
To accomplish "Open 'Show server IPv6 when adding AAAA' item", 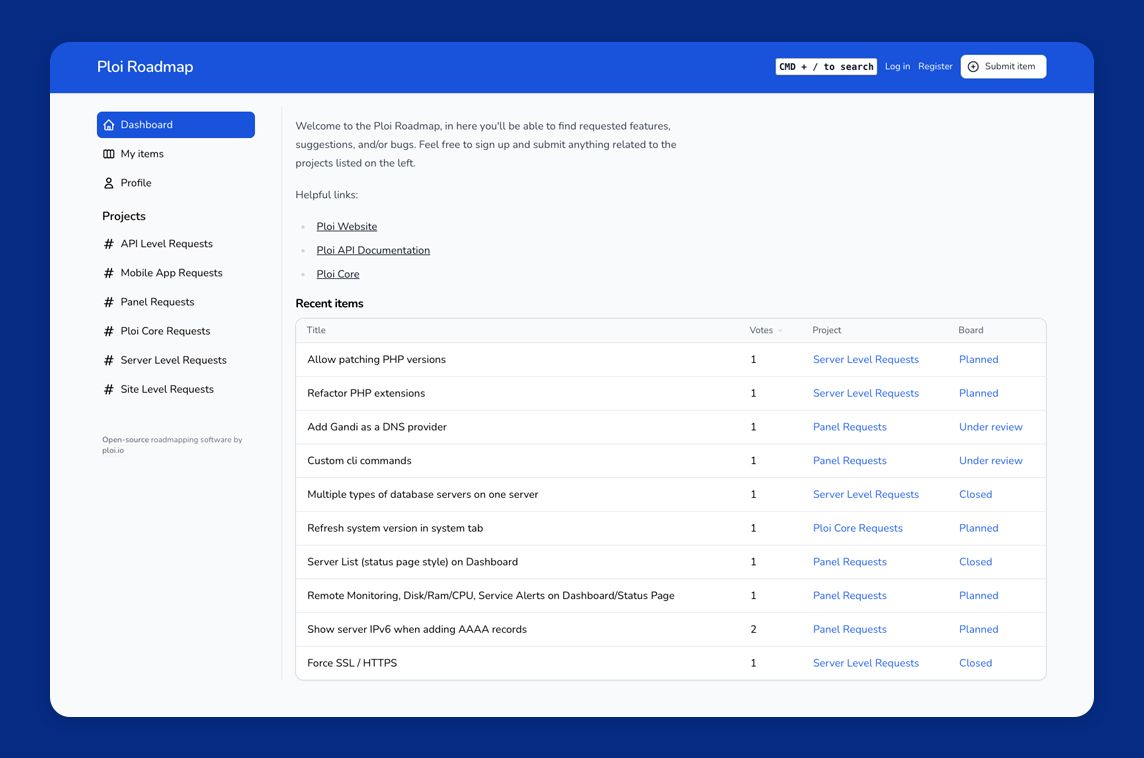I will point(417,630).
